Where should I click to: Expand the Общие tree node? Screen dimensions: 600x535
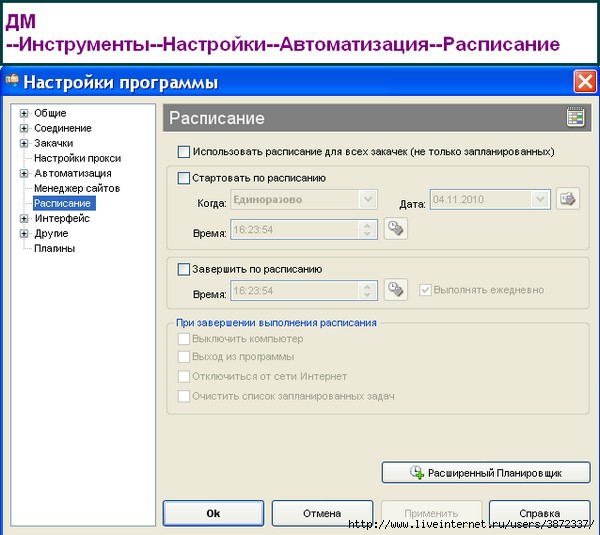[x=24, y=113]
